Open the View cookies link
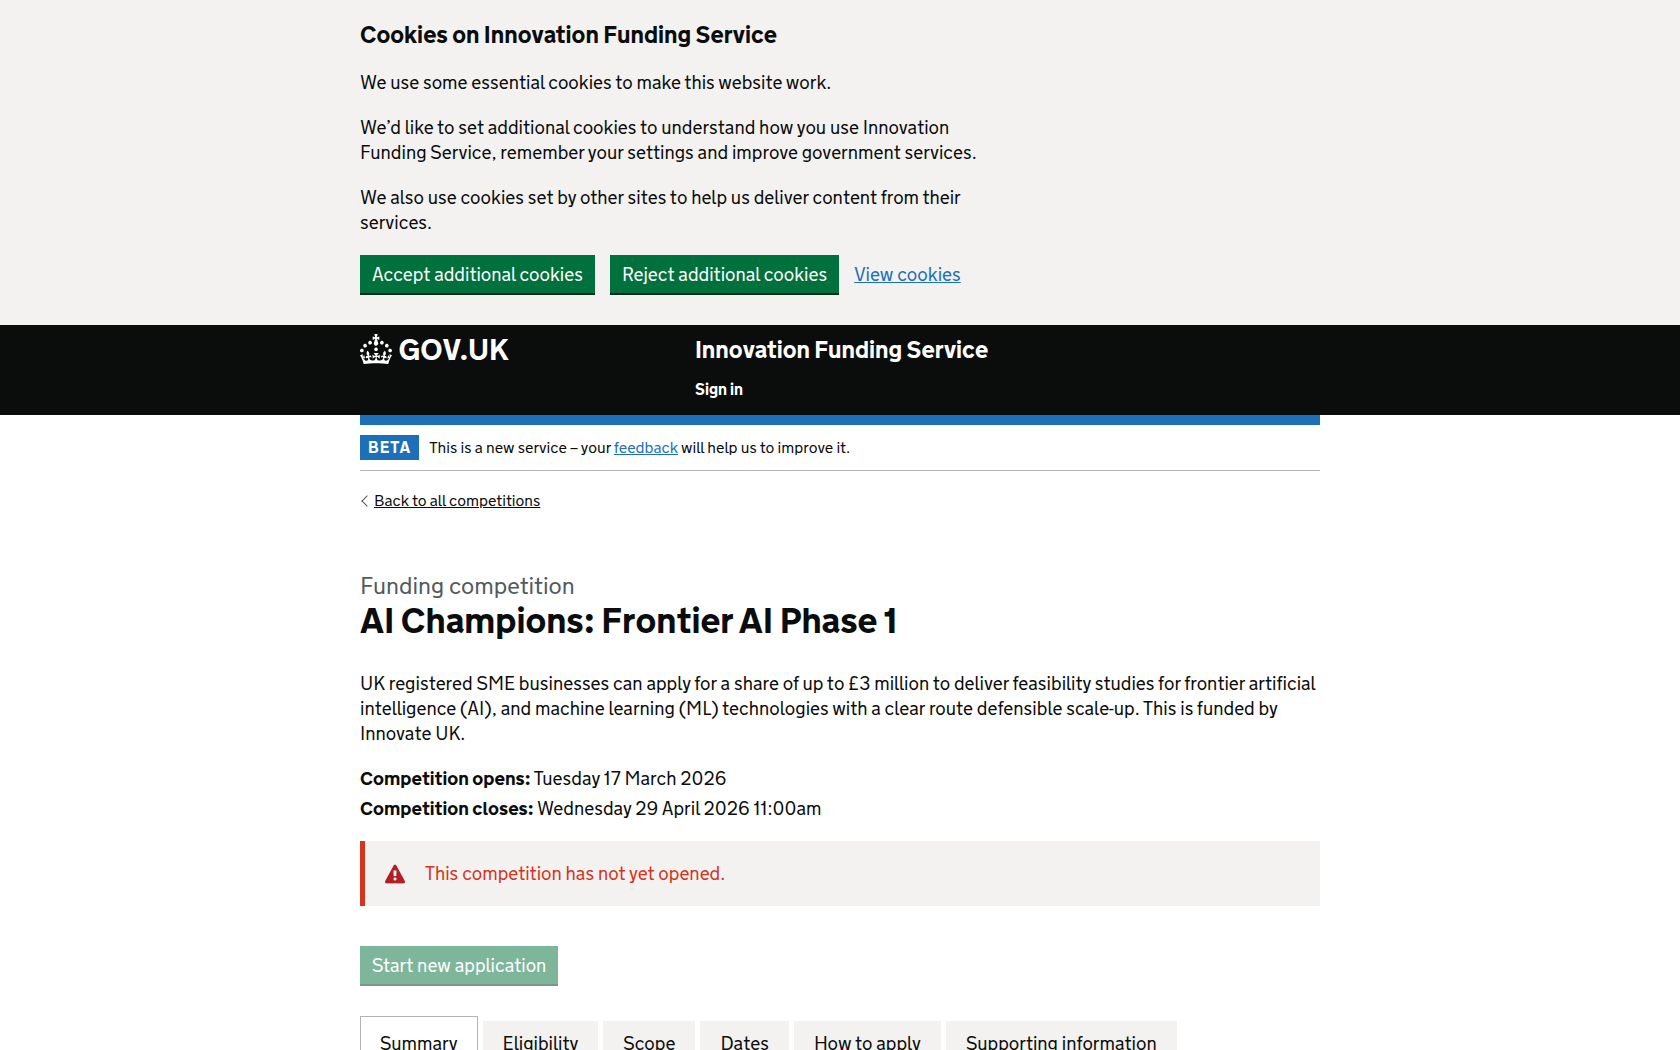 [907, 275]
